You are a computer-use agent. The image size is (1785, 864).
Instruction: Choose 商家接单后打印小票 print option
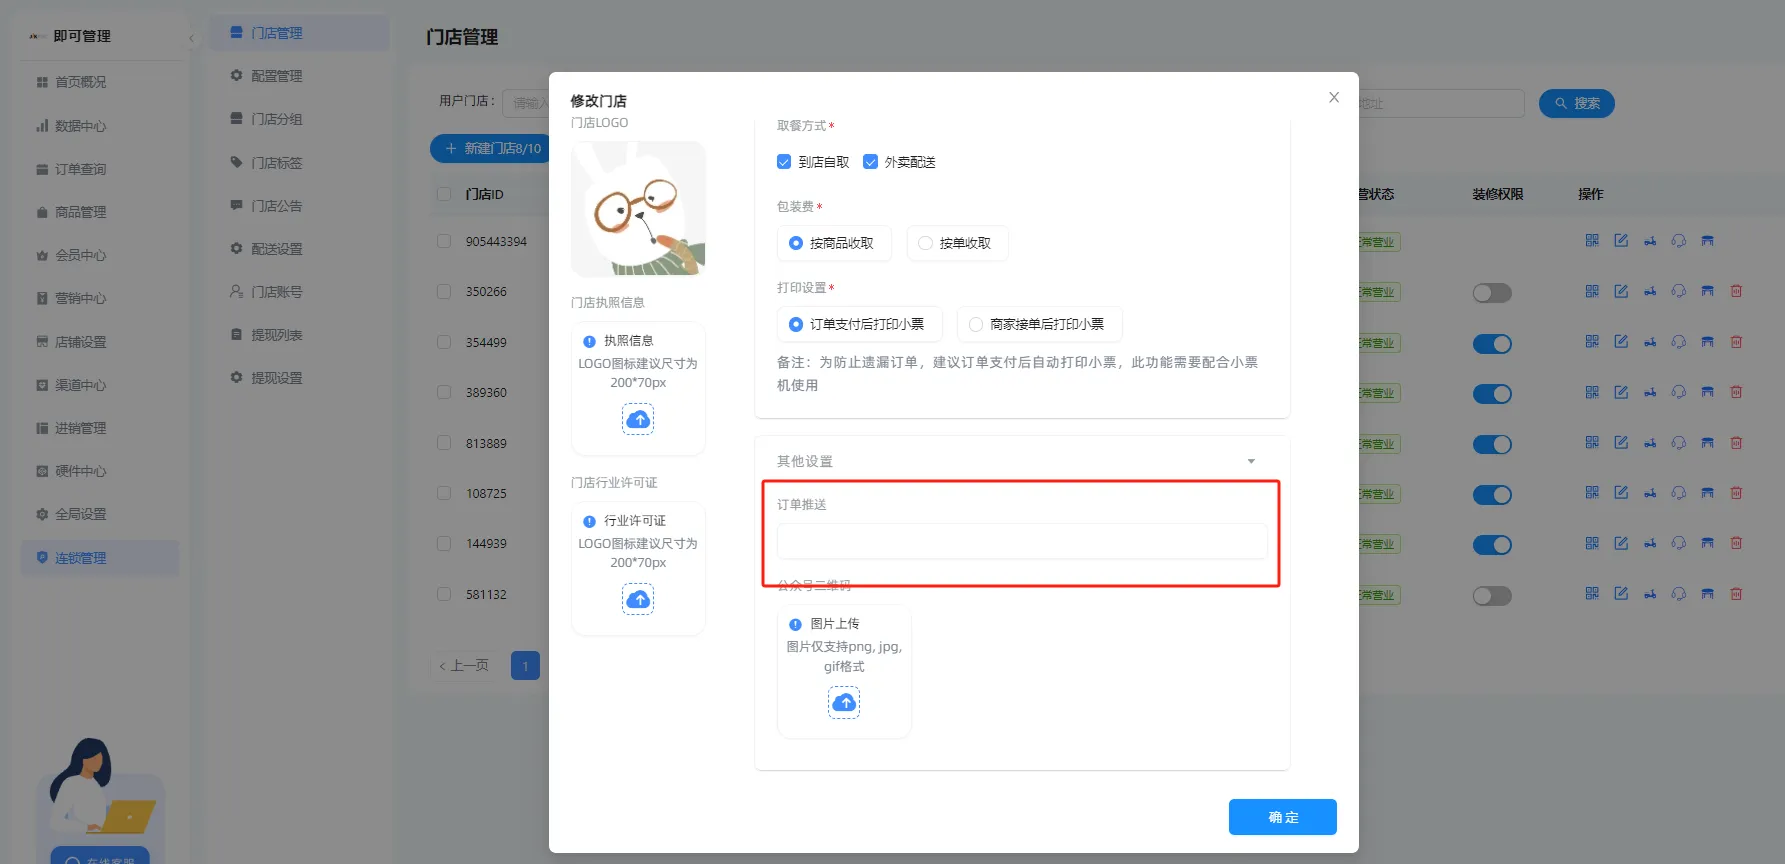coord(1039,324)
